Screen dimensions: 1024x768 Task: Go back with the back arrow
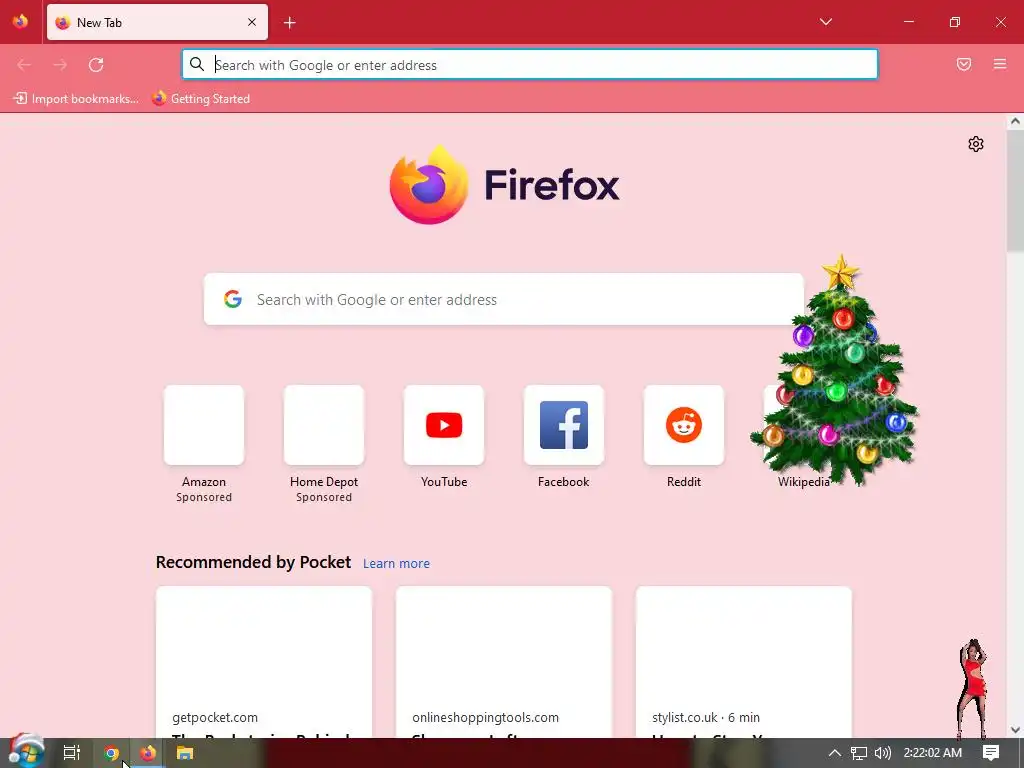(24, 65)
